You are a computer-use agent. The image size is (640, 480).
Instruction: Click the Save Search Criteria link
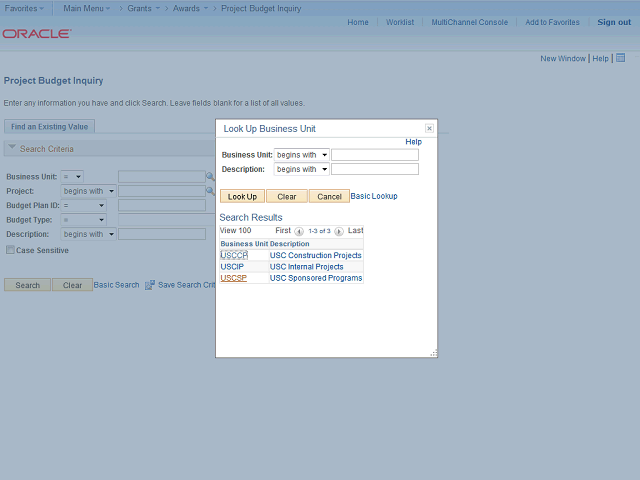187,285
